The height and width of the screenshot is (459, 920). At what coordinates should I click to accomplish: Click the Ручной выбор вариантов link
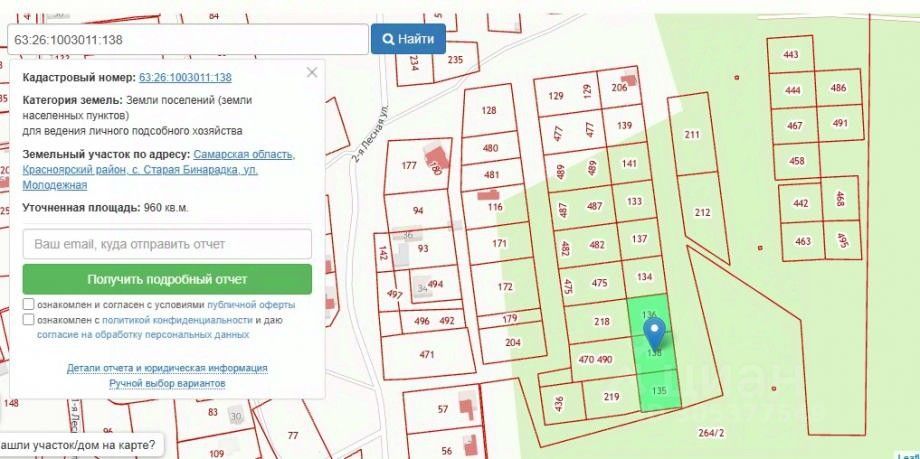pos(167,383)
